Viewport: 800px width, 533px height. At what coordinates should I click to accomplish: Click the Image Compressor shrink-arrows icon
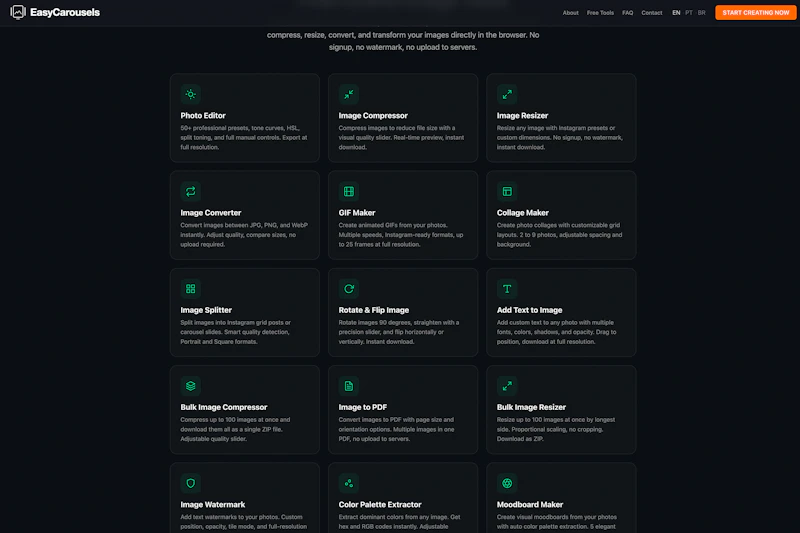(x=348, y=94)
